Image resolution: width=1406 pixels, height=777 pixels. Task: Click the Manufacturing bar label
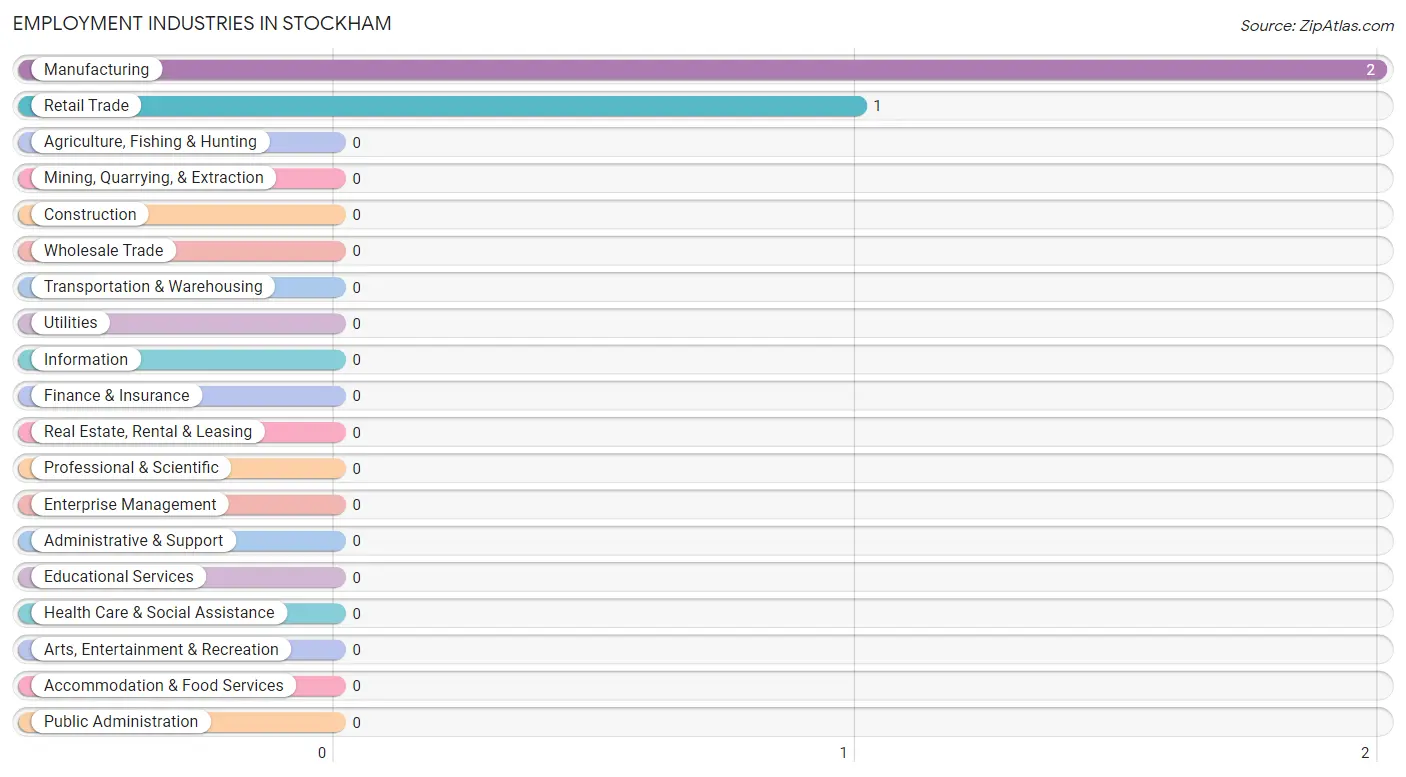click(x=96, y=70)
